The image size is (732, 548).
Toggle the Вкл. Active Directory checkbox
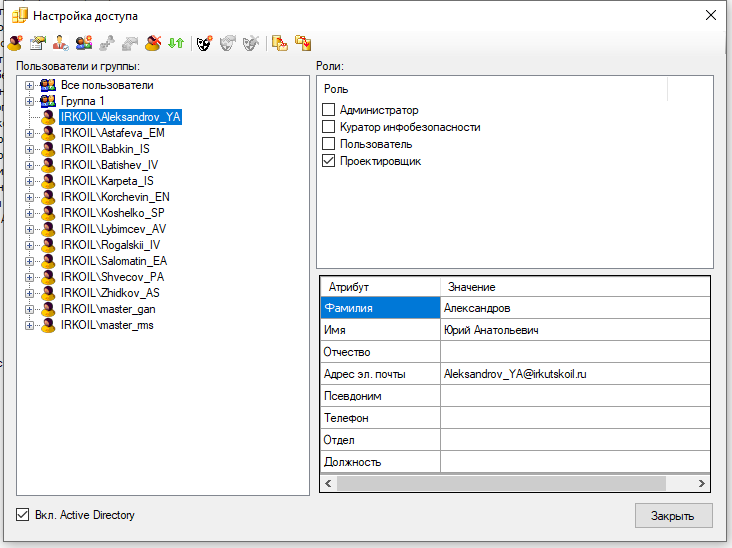[x=22, y=514]
